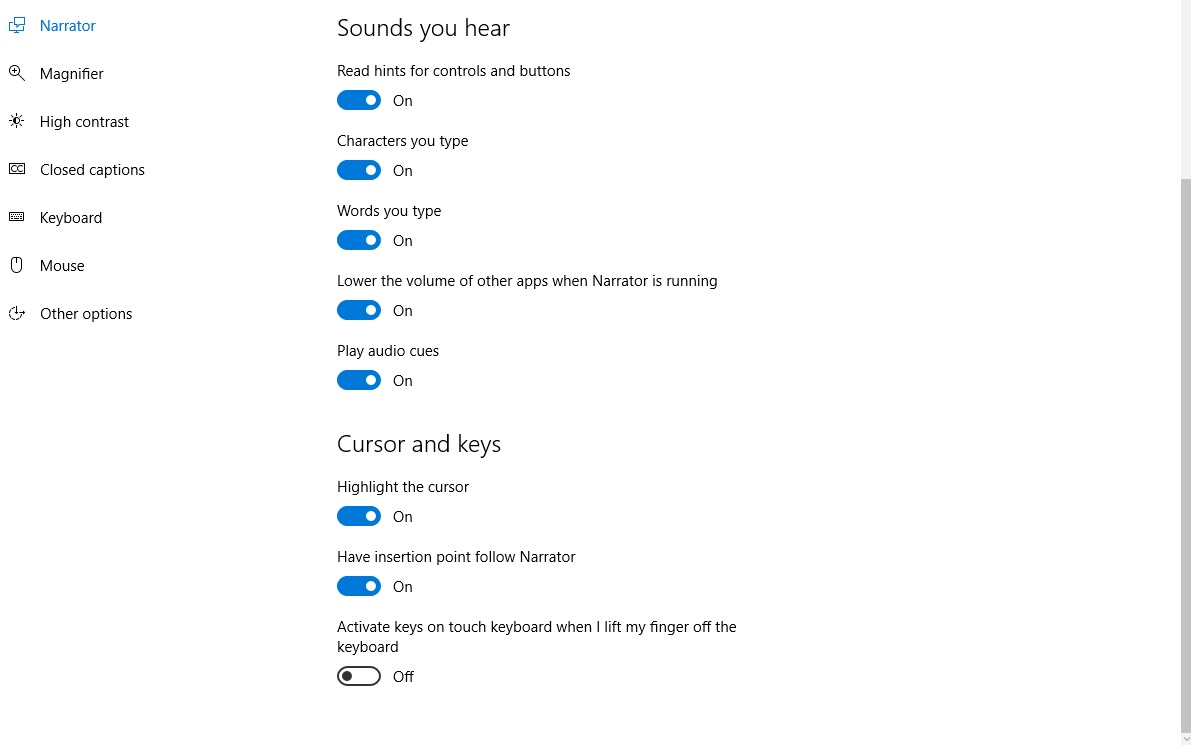Toggle Lower the volume of other apps

pyautogui.click(x=359, y=310)
